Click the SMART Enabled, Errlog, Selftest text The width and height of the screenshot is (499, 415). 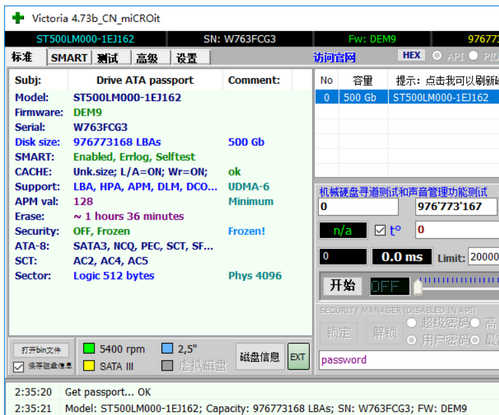[134, 157]
